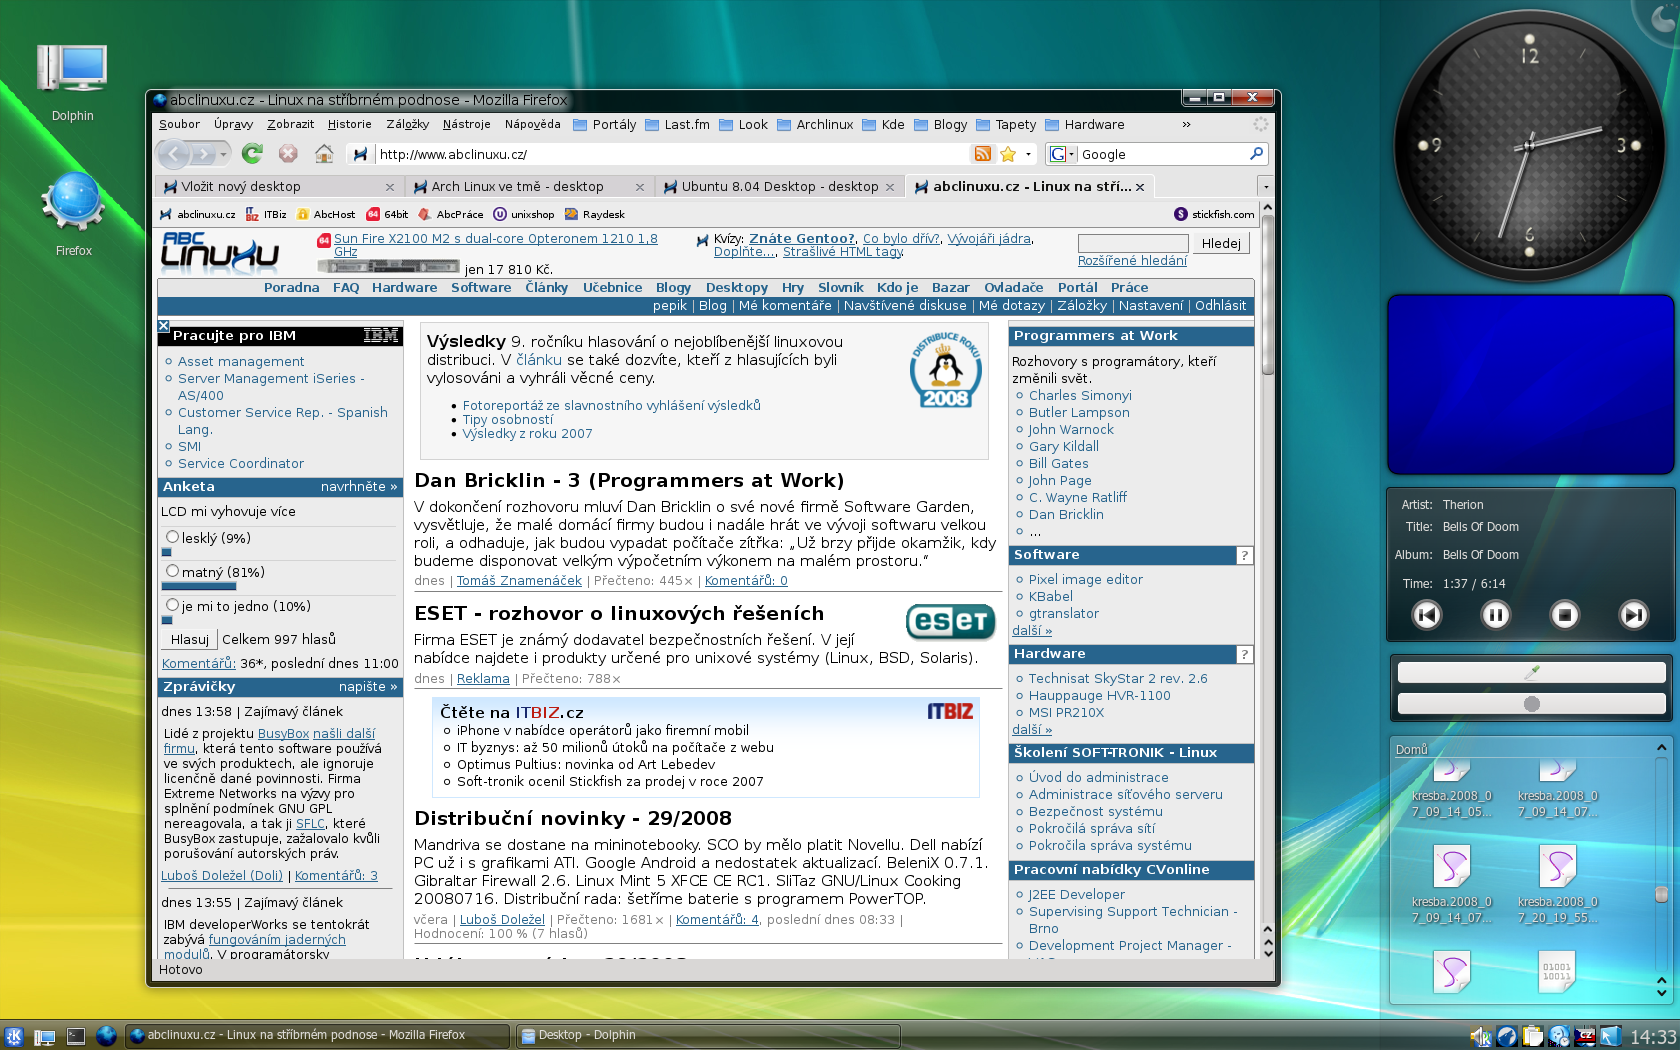Expand 'další »' under Software panel

pyautogui.click(x=1032, y=631)
